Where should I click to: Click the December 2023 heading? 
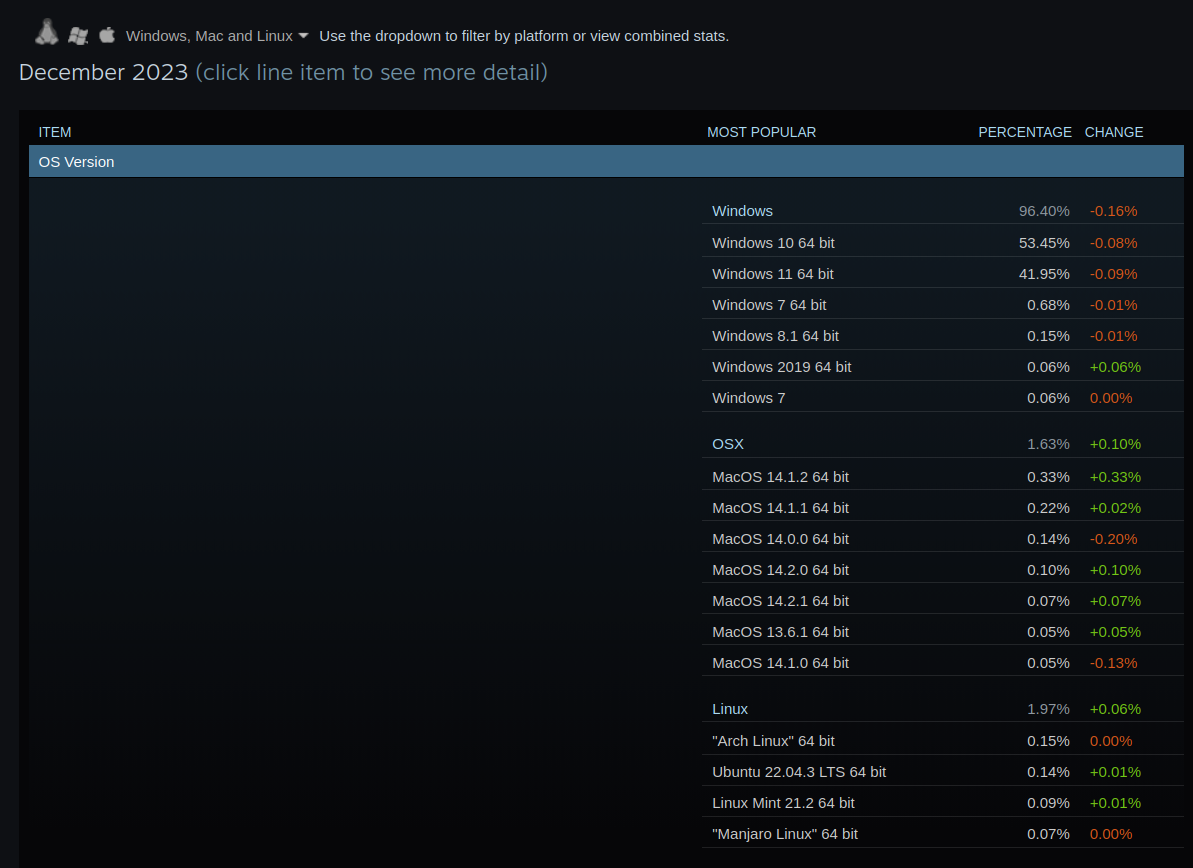tap(103, 72)
